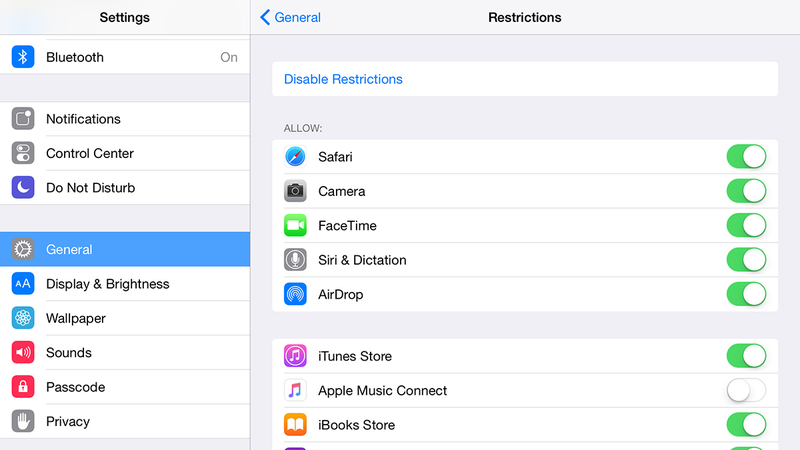This screenshot has height=450, width=800.
Task: Tap the FaceTime video icon
Action: (x=295, y=226)
